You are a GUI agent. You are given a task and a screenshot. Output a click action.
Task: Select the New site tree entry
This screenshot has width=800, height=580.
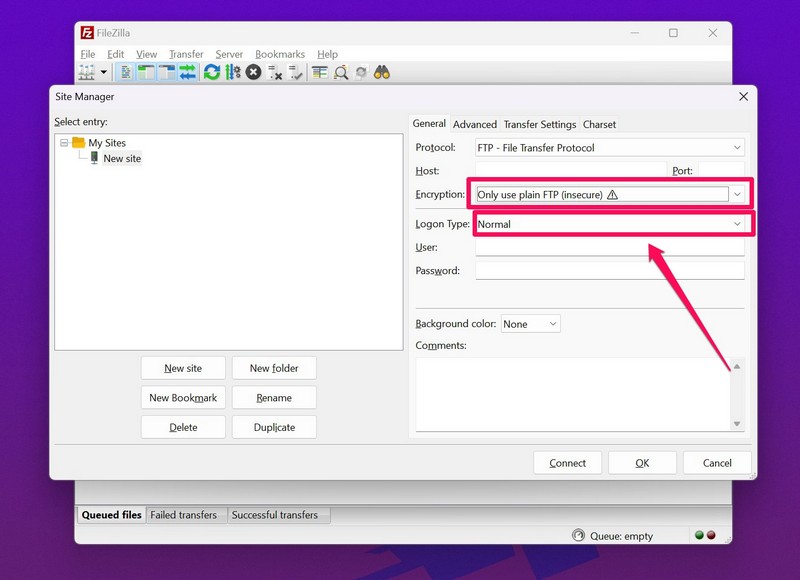(122, 158)
